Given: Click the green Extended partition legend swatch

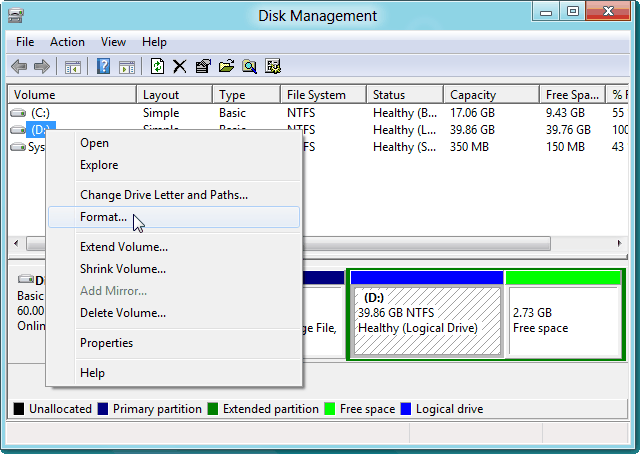Looking at the screenshot, I should (213, 409).
